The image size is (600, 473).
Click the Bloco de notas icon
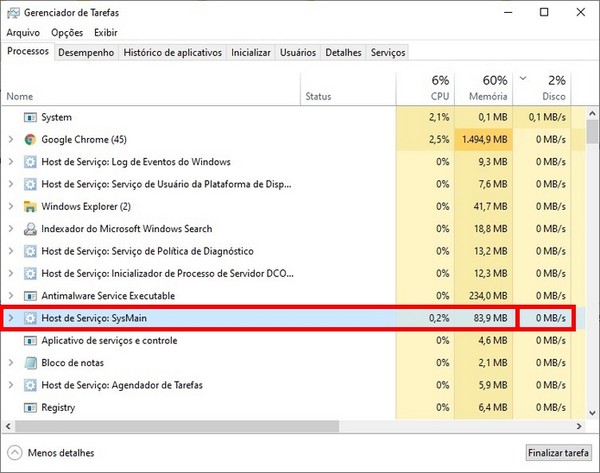tap(30, 363)
